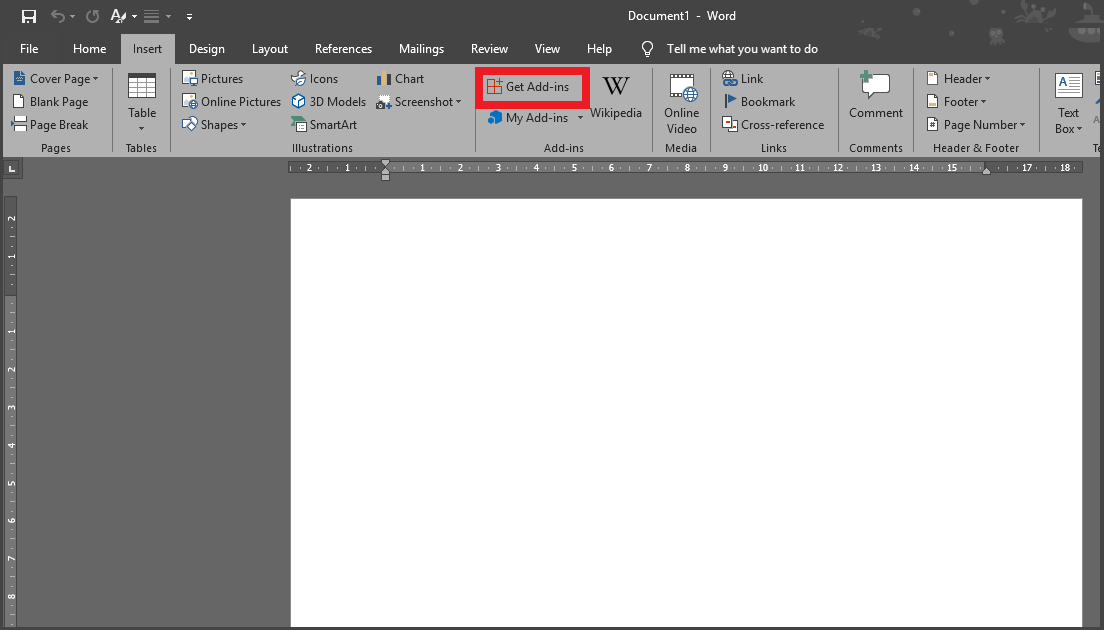Insert an Online Video
The height and width of the screenshot is (630, 1104).
681,101
